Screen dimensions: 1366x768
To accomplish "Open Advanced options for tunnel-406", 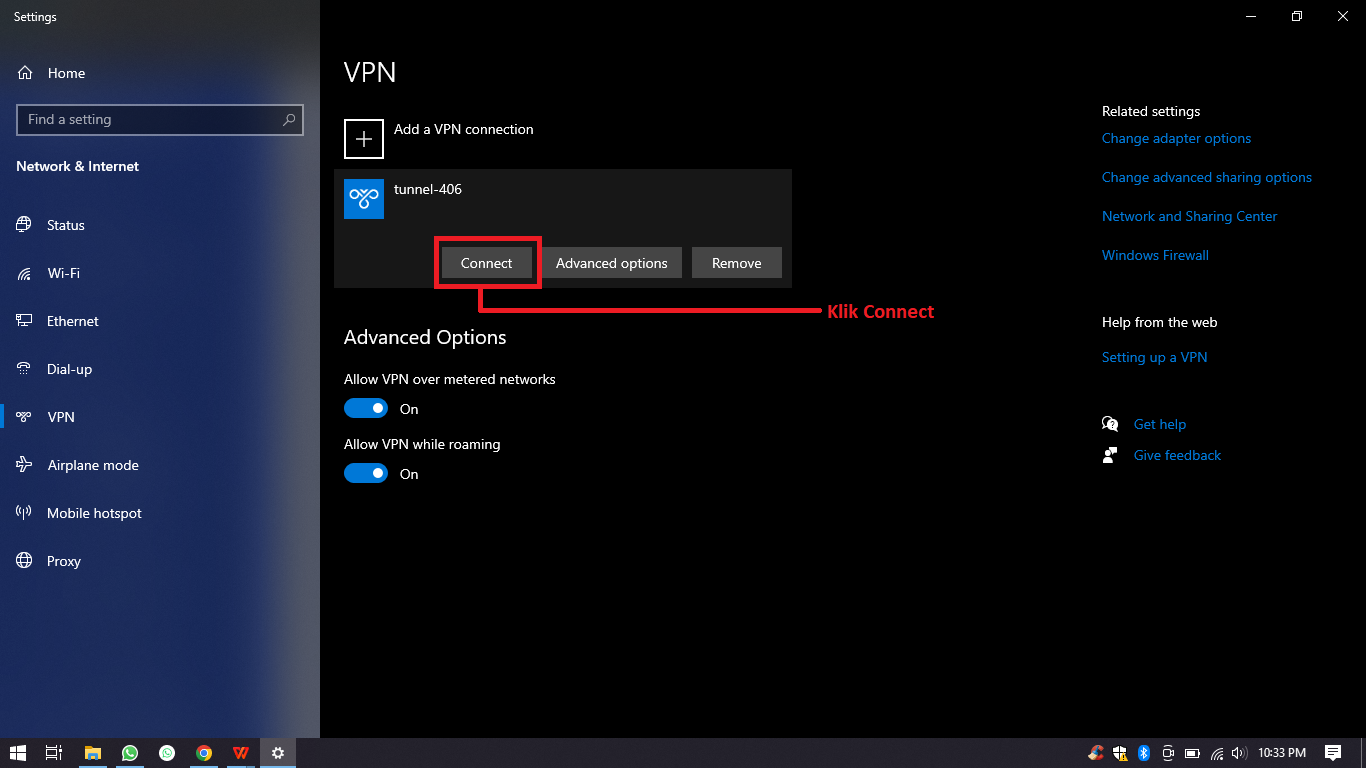I will (x=611, y=263).
